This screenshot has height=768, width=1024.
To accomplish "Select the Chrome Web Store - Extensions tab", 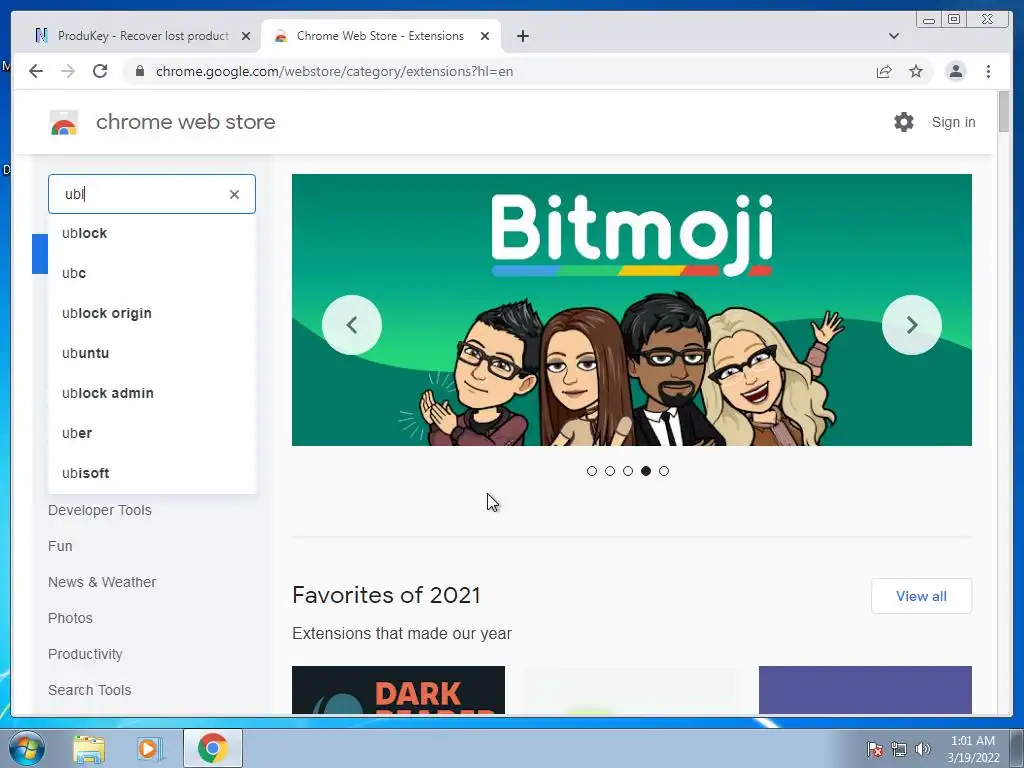I will (382, 36).
